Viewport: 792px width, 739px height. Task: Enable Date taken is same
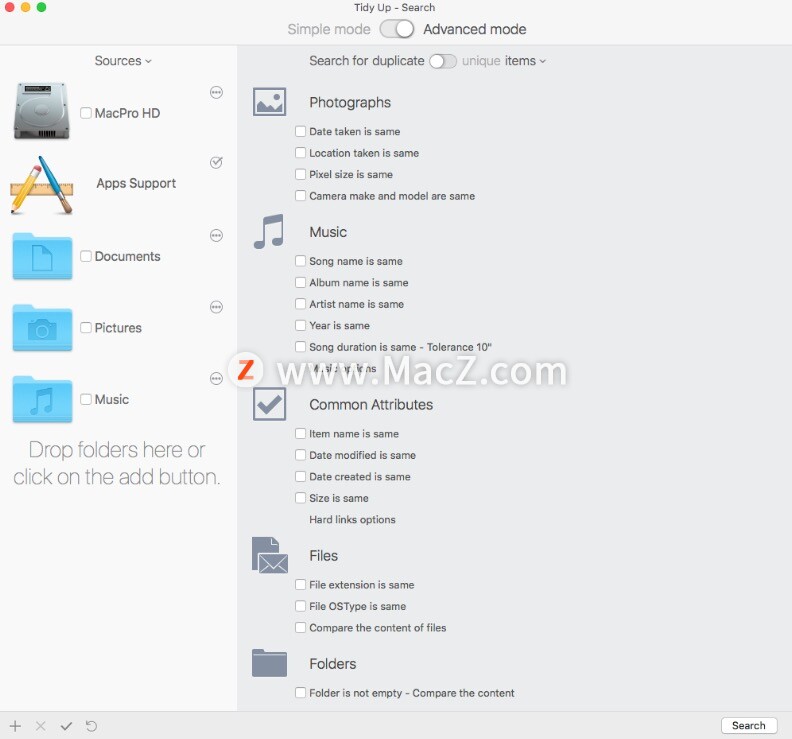coord(301,131)
